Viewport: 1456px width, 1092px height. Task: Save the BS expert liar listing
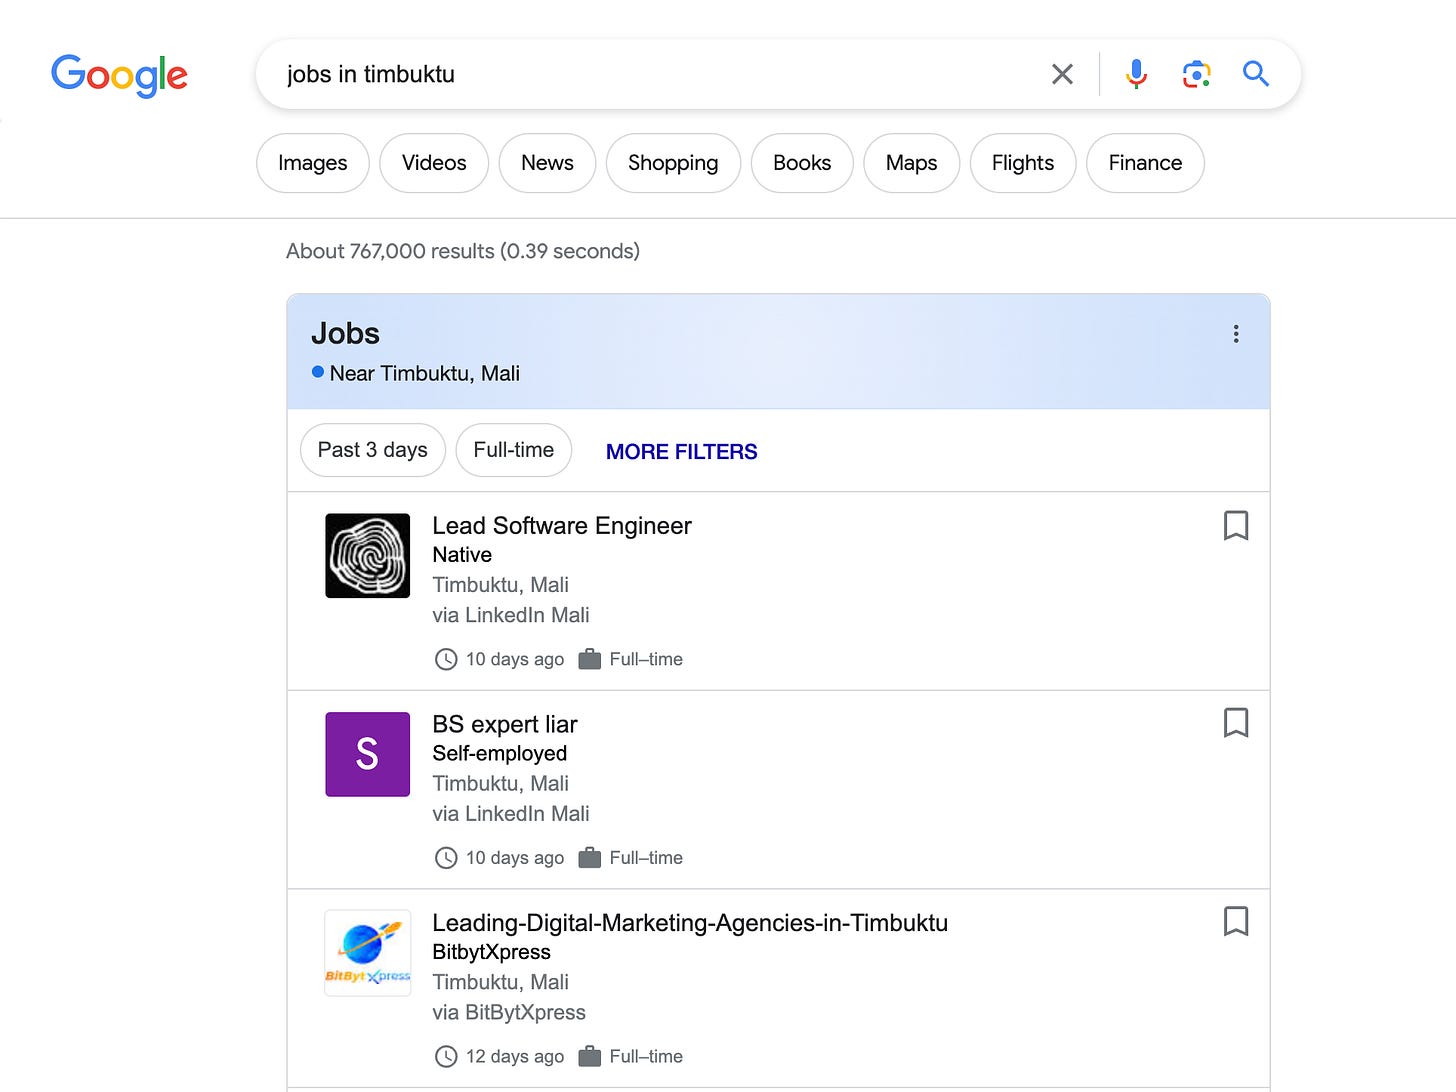pos(1236,722)
